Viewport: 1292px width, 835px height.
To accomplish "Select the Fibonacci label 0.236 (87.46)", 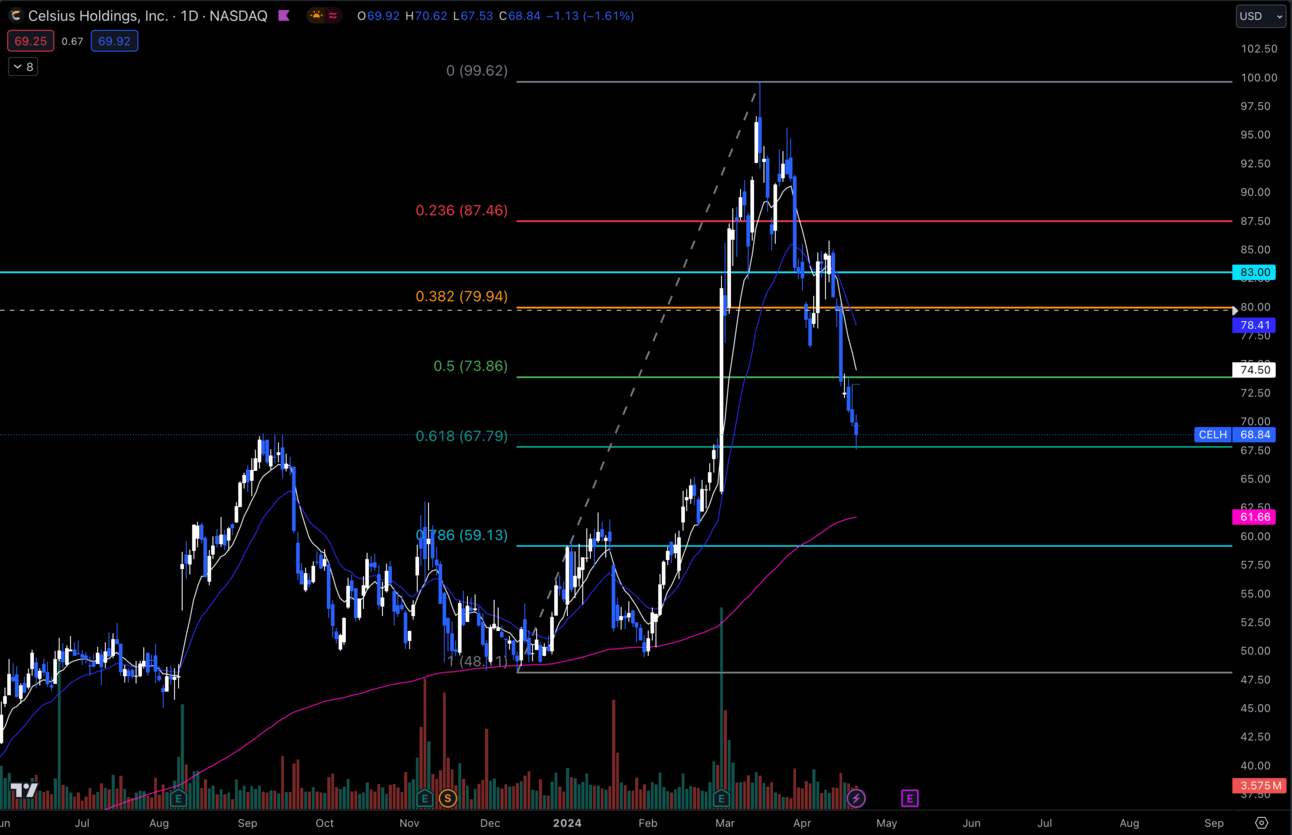I will [x=462, y=211].
